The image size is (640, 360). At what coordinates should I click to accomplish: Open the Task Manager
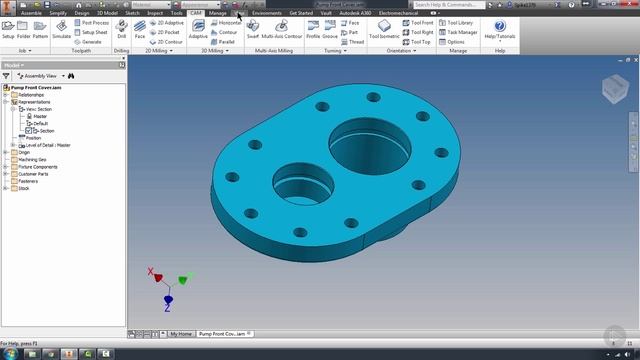458,32
